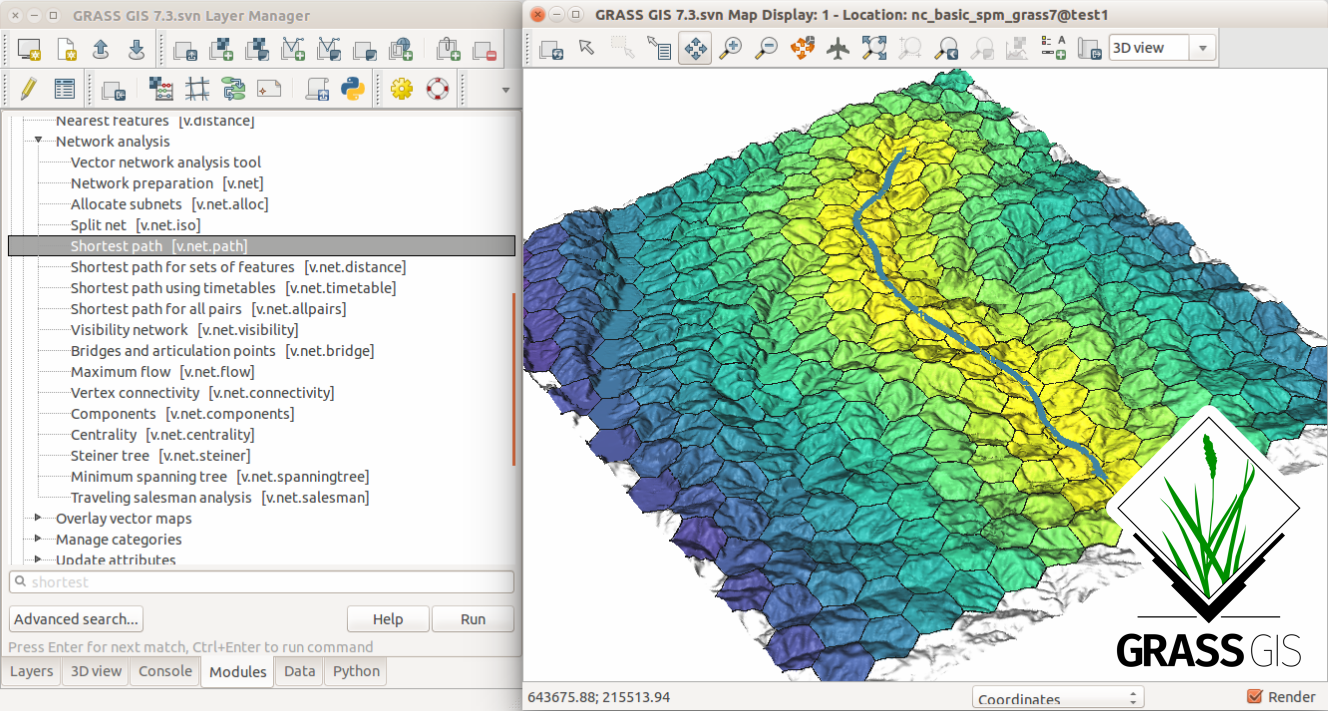Open existing workspace upload-arrow icon

point(100,50)
